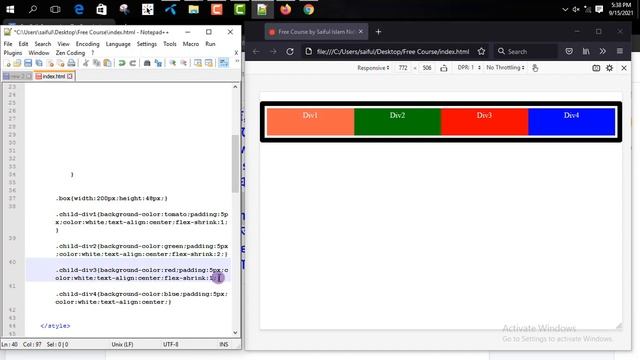Screen dimensions: 640x360
Task: Open the Zen Coding menu
Action: 70,53
